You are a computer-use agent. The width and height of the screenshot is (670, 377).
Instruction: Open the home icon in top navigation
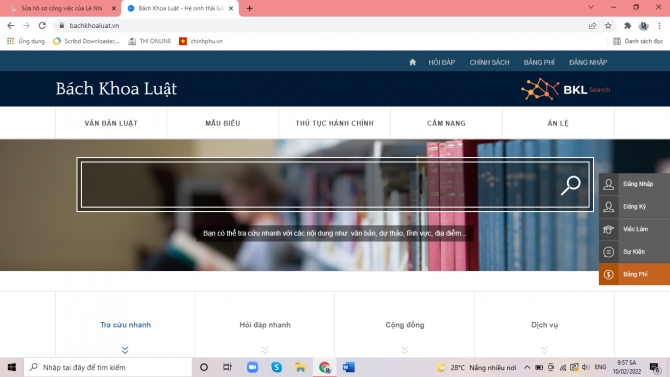412,62
